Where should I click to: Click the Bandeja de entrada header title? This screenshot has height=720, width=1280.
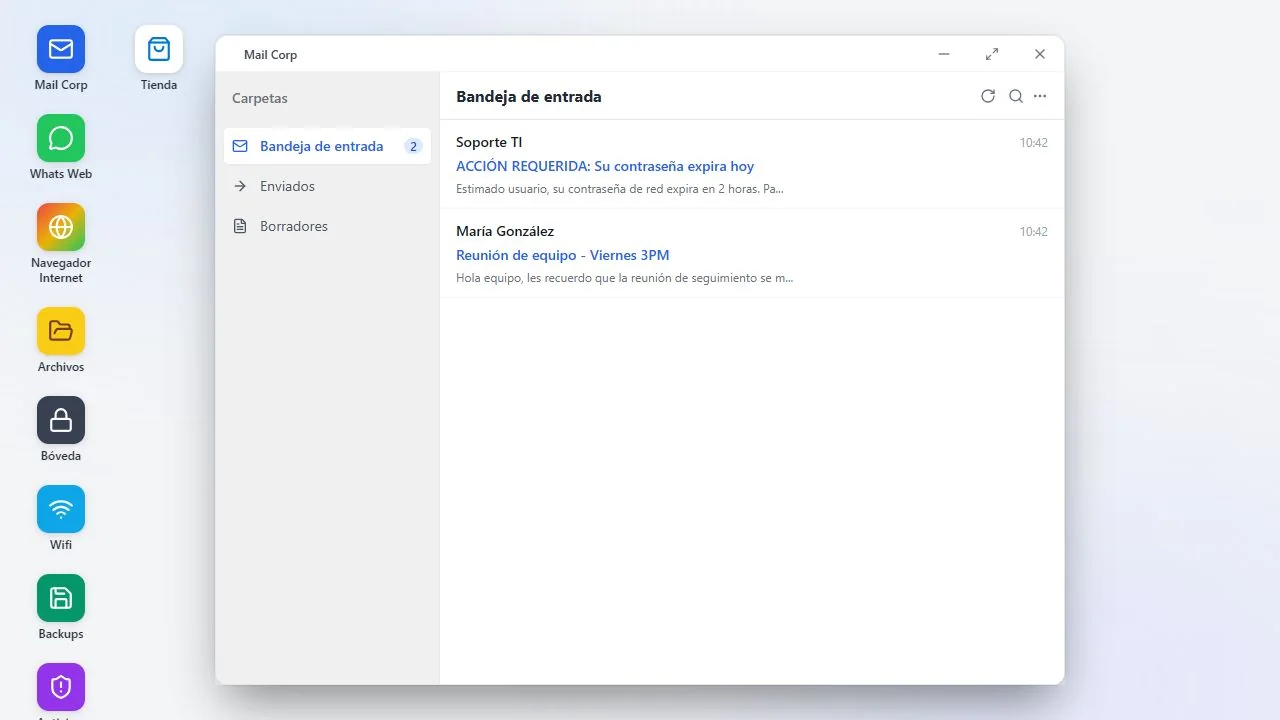529,97
